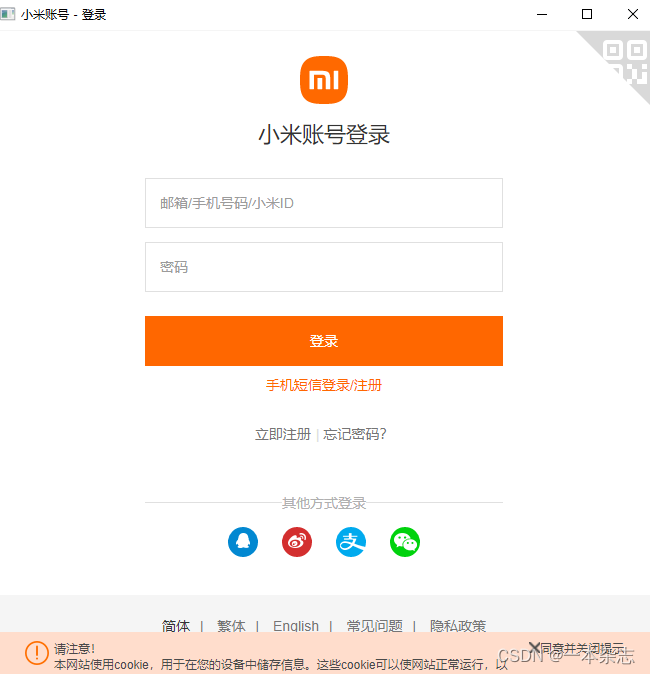Open QQ login option
650x674 pixels.
tap(243, 542)
